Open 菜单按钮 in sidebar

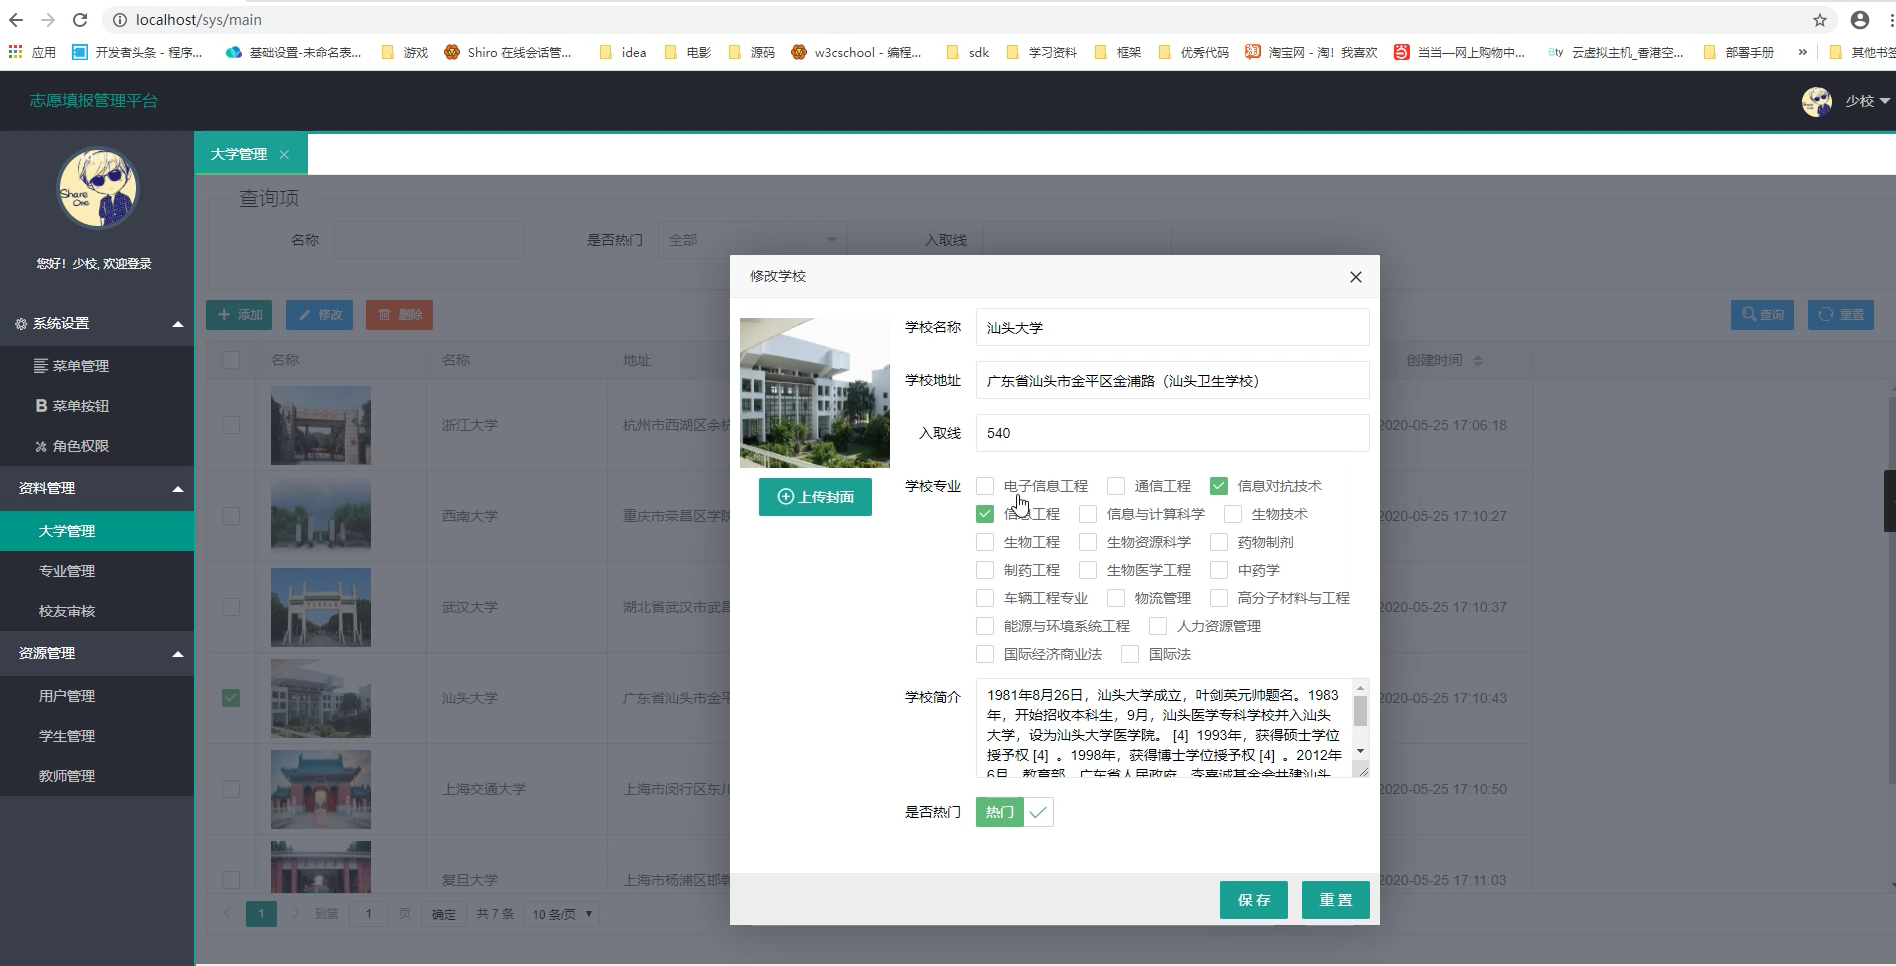(x=97, y=406)
